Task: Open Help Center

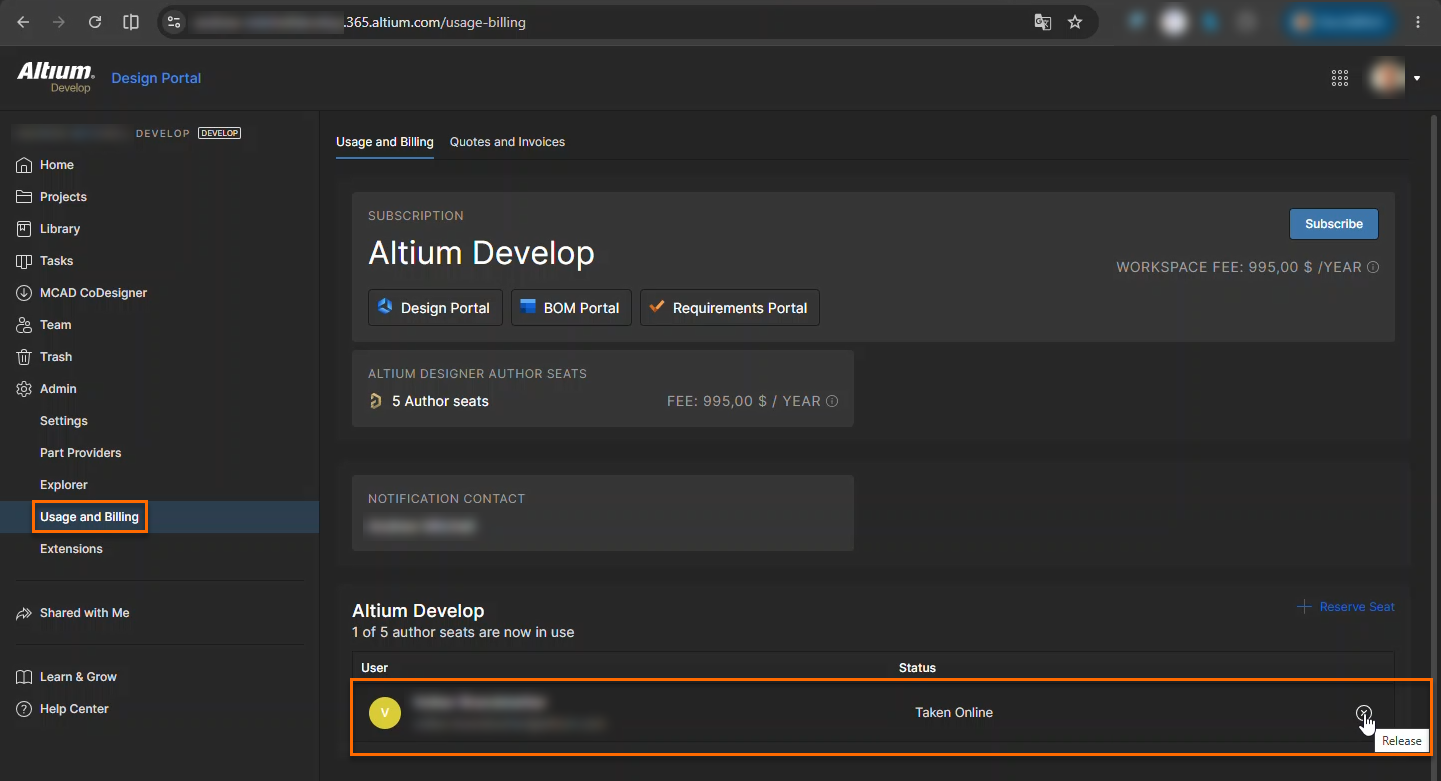Action: tap(74, 709)
